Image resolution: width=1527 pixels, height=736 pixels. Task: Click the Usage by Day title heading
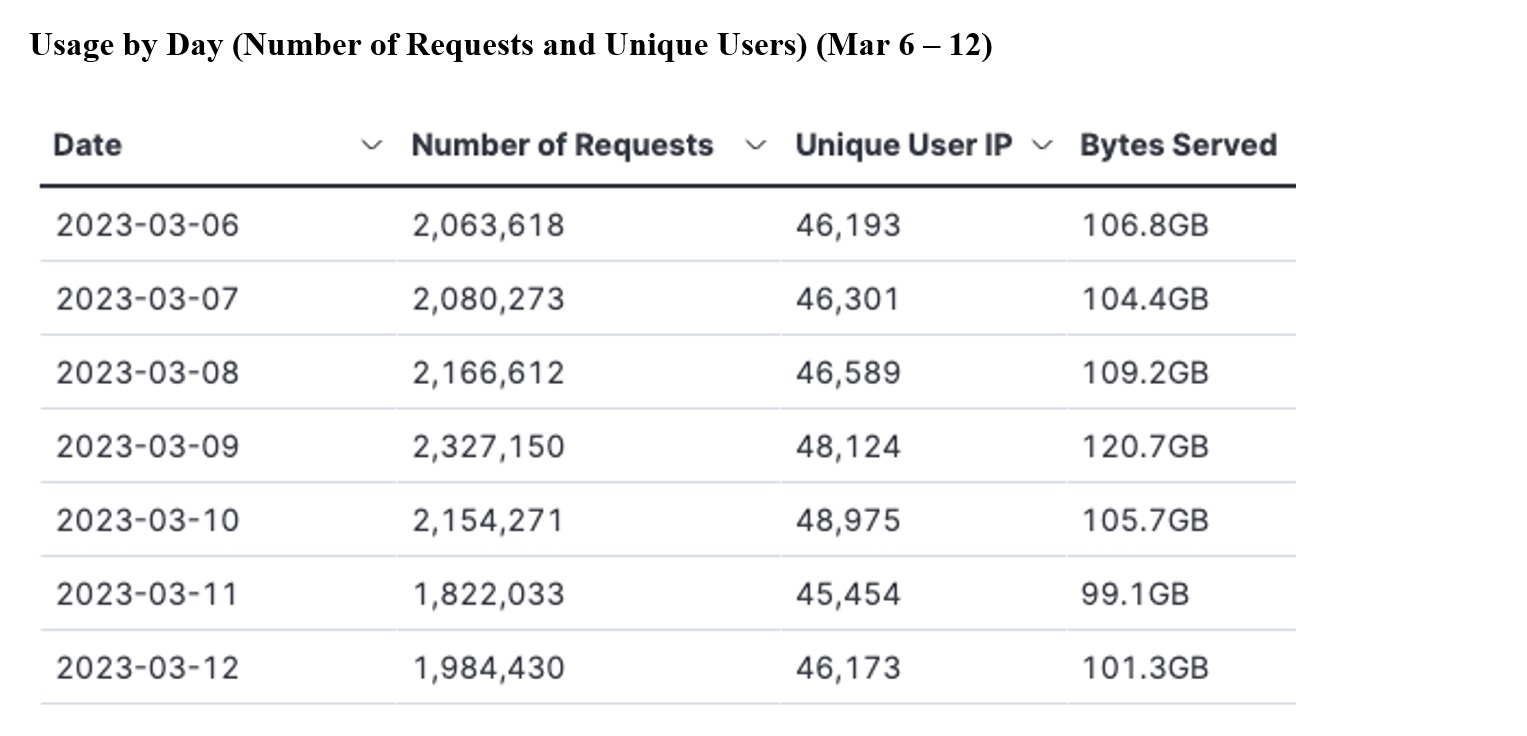[511, 46]
